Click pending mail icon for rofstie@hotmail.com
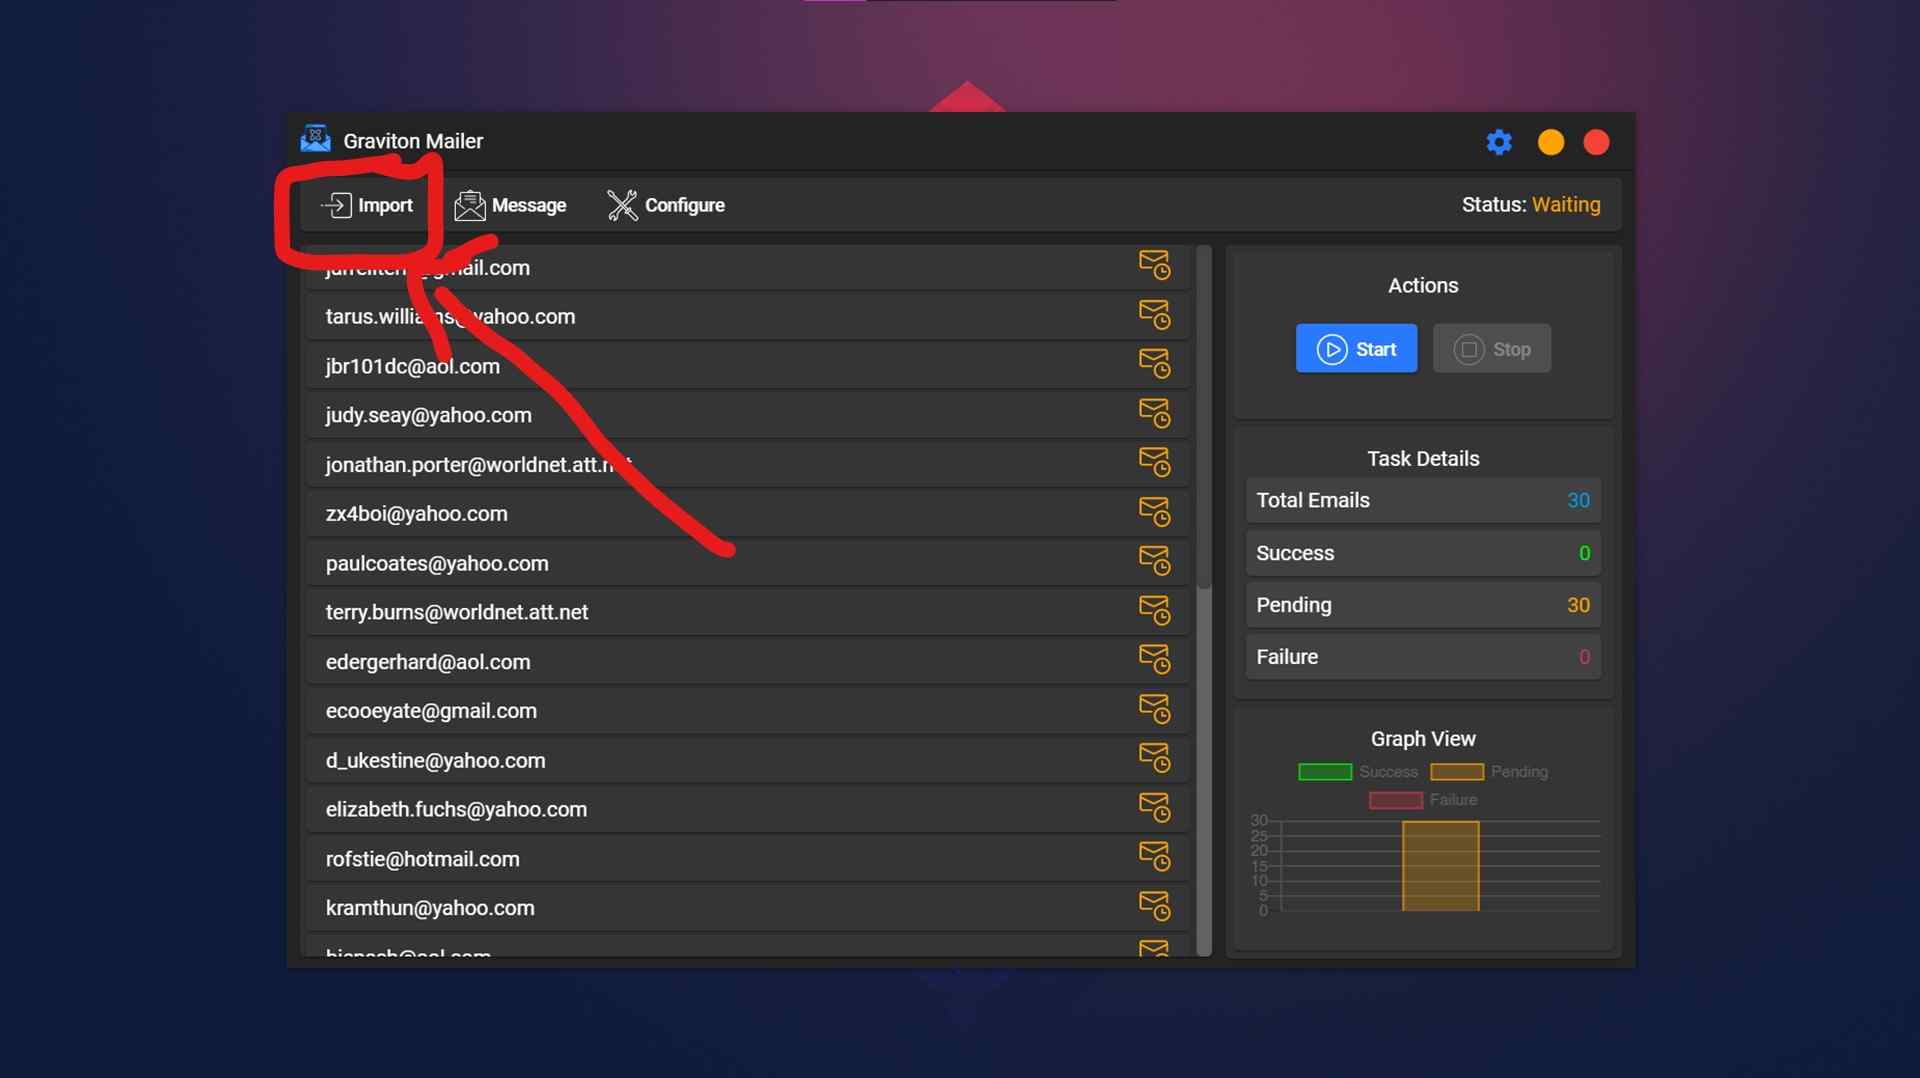This screenshot has height=1078, width=1920. [1154, 857]
